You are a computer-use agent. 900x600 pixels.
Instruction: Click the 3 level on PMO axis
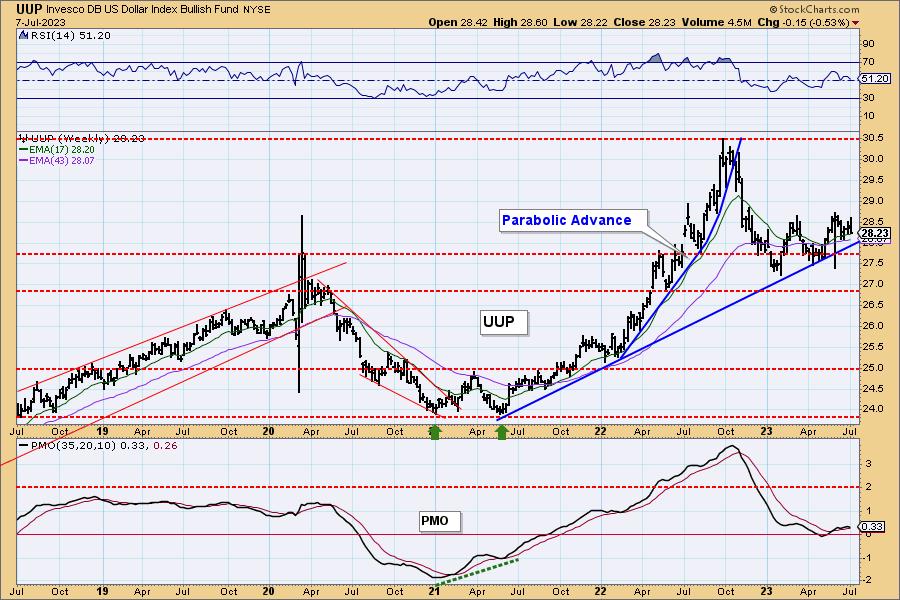(x=869, y=464)
